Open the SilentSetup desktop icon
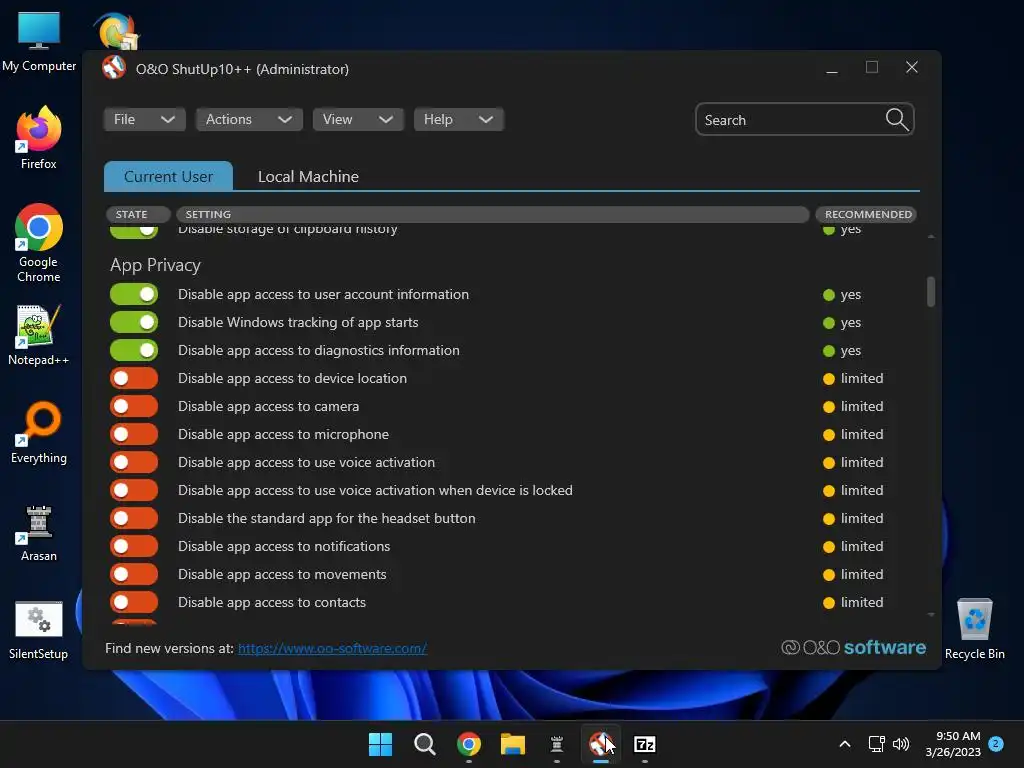This screenshot has height=768, width=1024. [x=39, y=631]
